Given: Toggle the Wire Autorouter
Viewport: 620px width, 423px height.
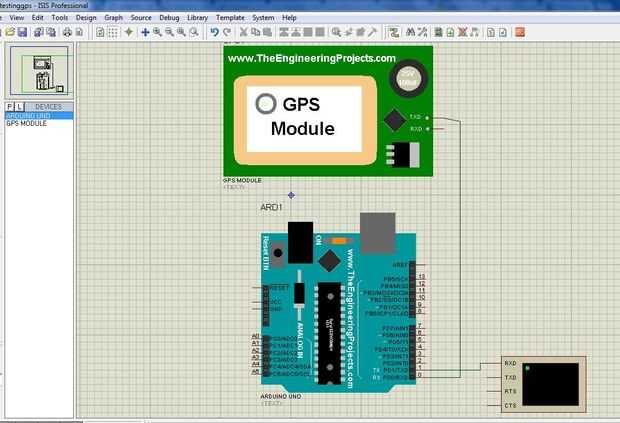Looking at the screenshot, I should [x=393, y=32].
